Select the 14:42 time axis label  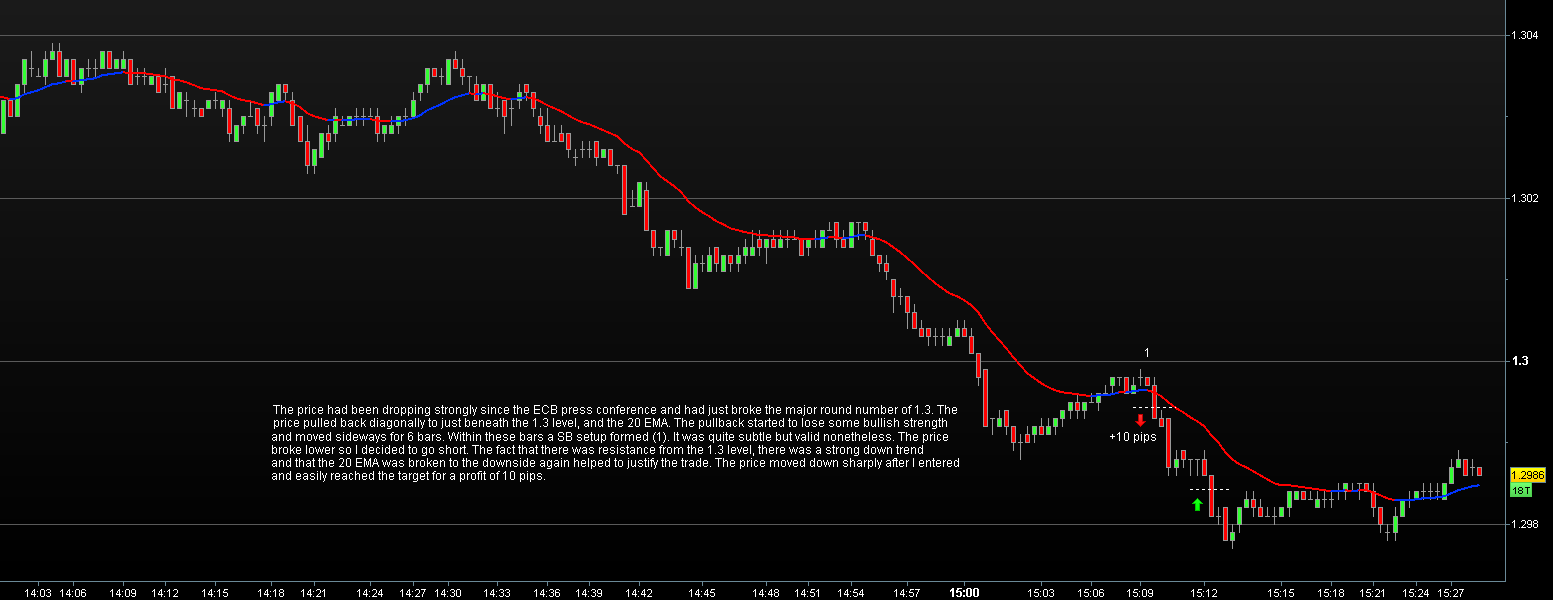pos(639,593)
